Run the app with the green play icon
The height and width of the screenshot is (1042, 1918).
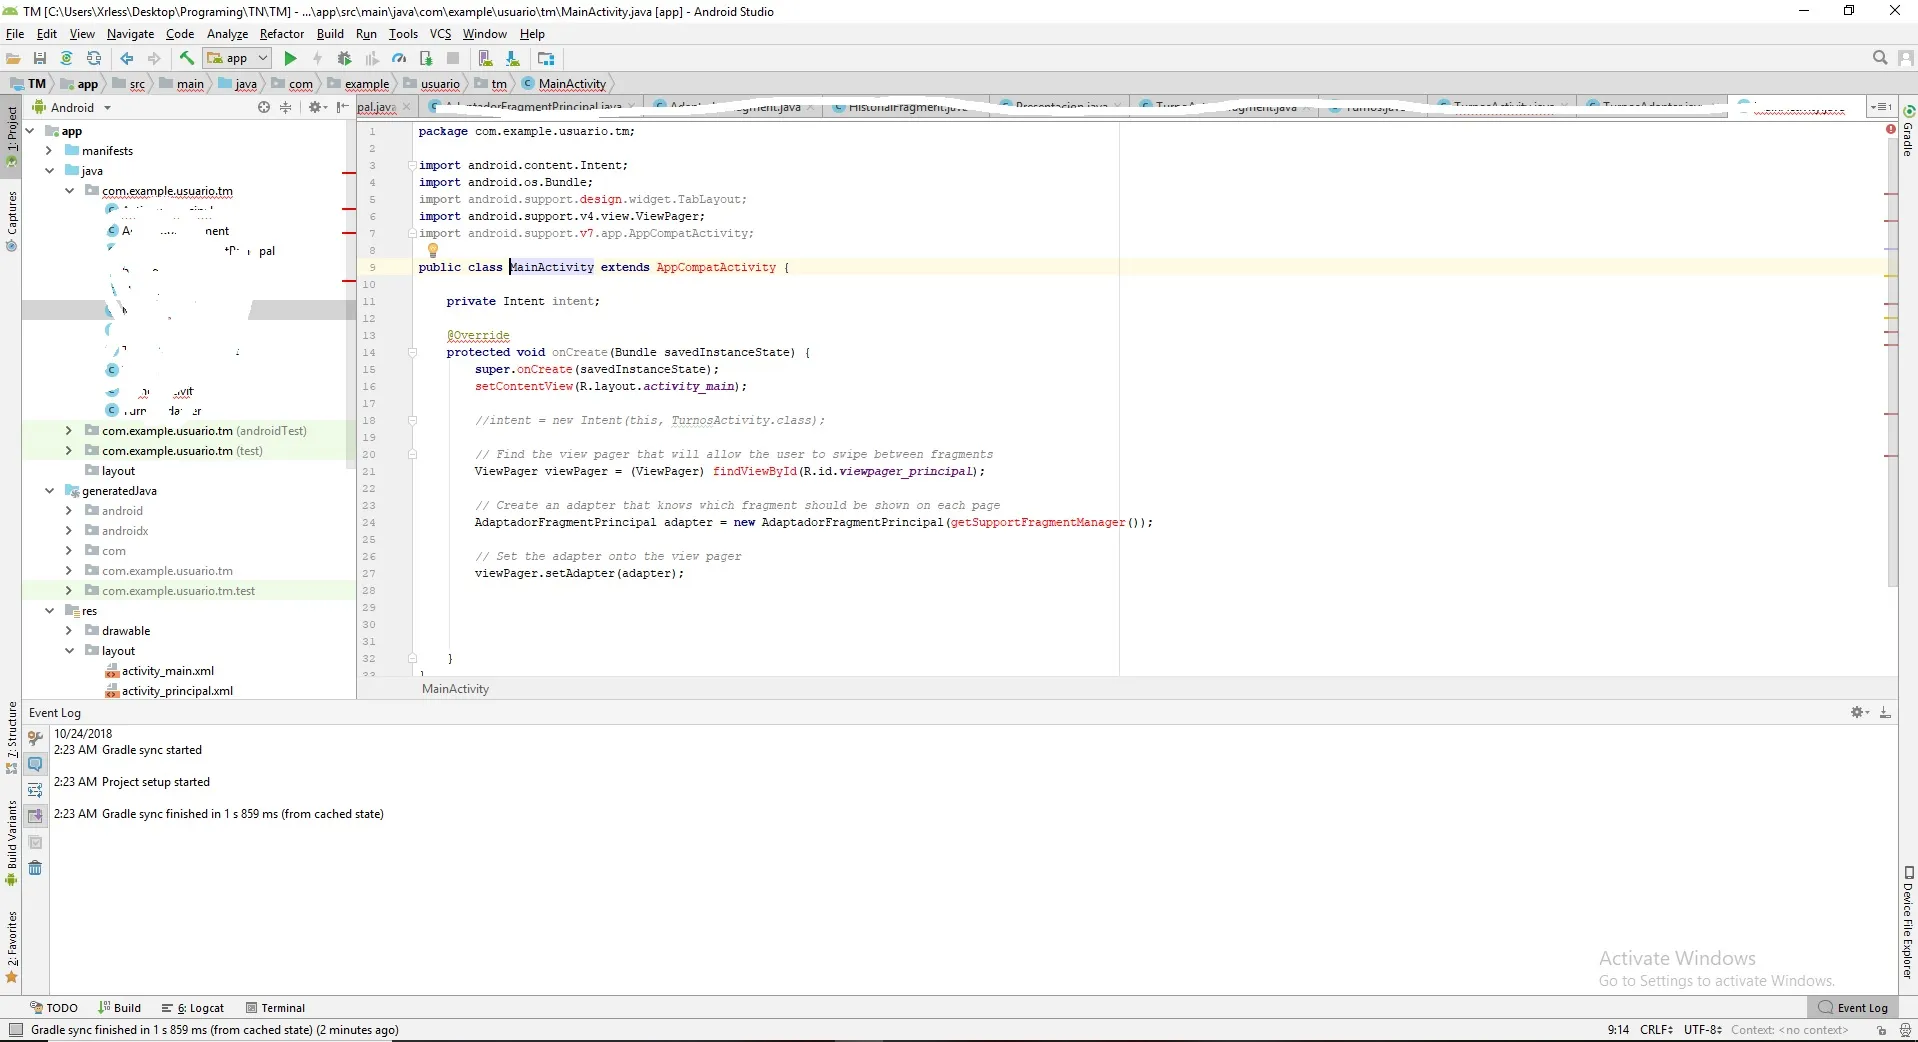291,59
